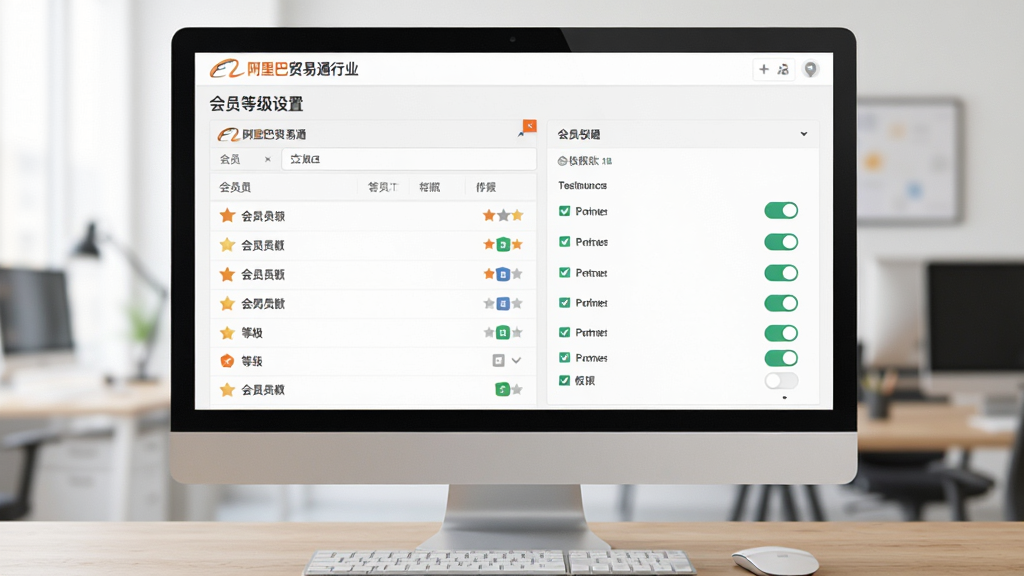Click the orange corner flag on the left panel

click(x=529, y=125)
